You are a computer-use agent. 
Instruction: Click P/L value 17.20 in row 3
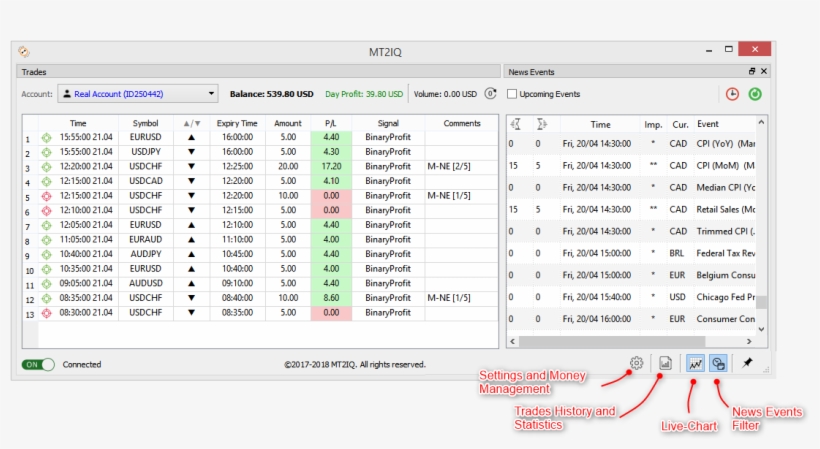331,166
